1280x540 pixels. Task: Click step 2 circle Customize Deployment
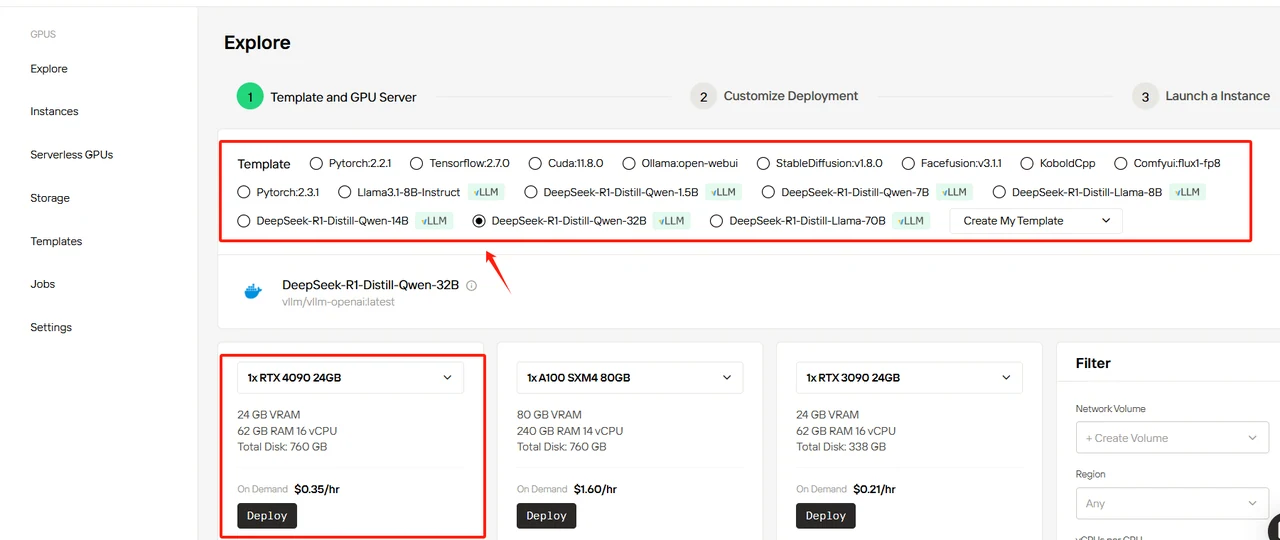click(x=703, y=96)
